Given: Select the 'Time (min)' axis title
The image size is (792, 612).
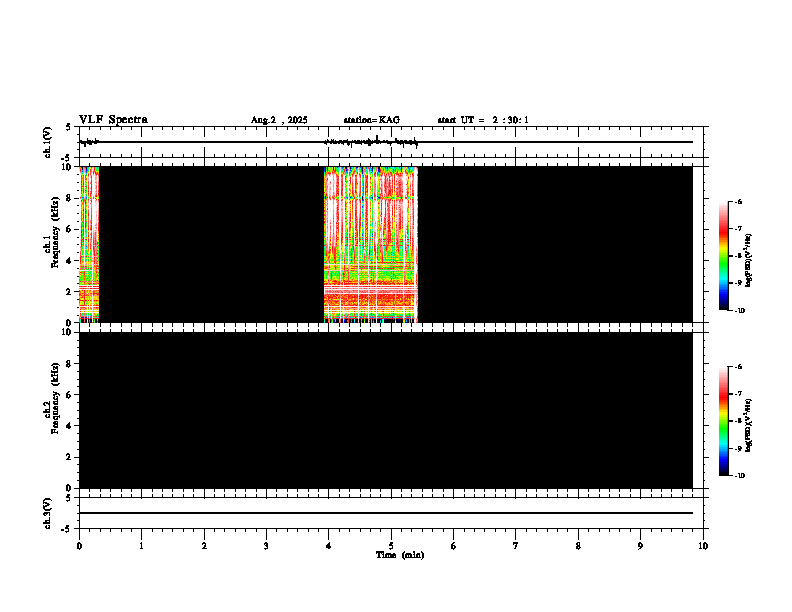Looking at the screenshot, I should pyautogui.click(x=400, y=555).
